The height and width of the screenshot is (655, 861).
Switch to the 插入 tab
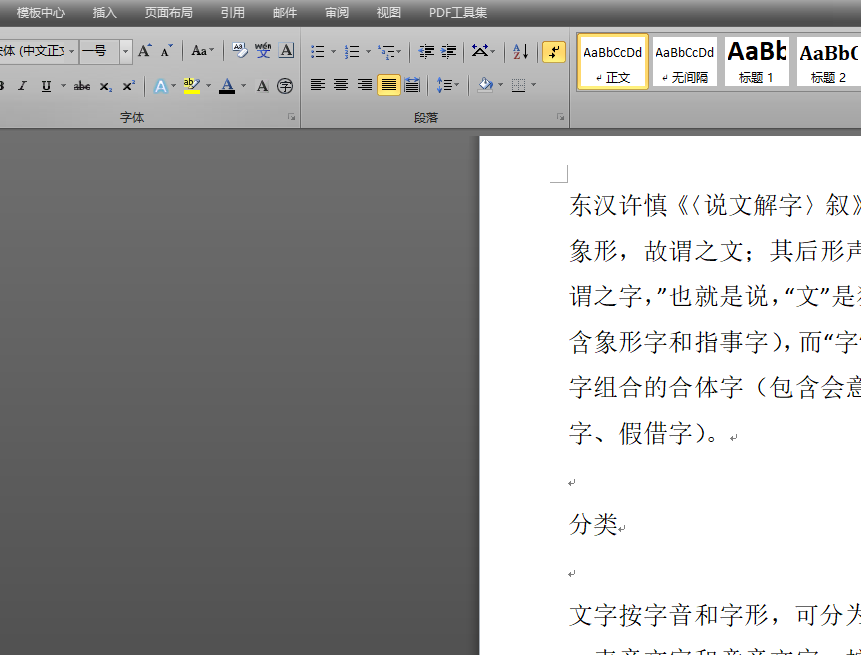[x=104, y=13]
